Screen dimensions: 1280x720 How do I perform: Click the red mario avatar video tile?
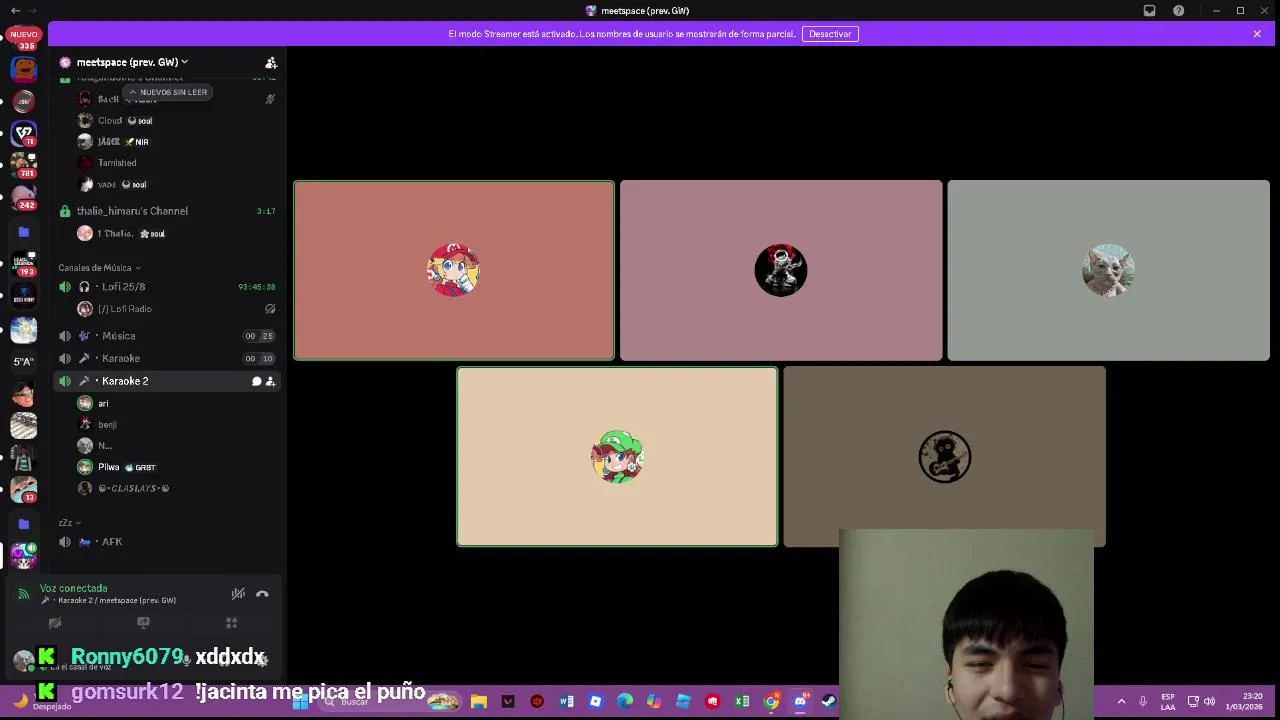[x=454, y=270]
